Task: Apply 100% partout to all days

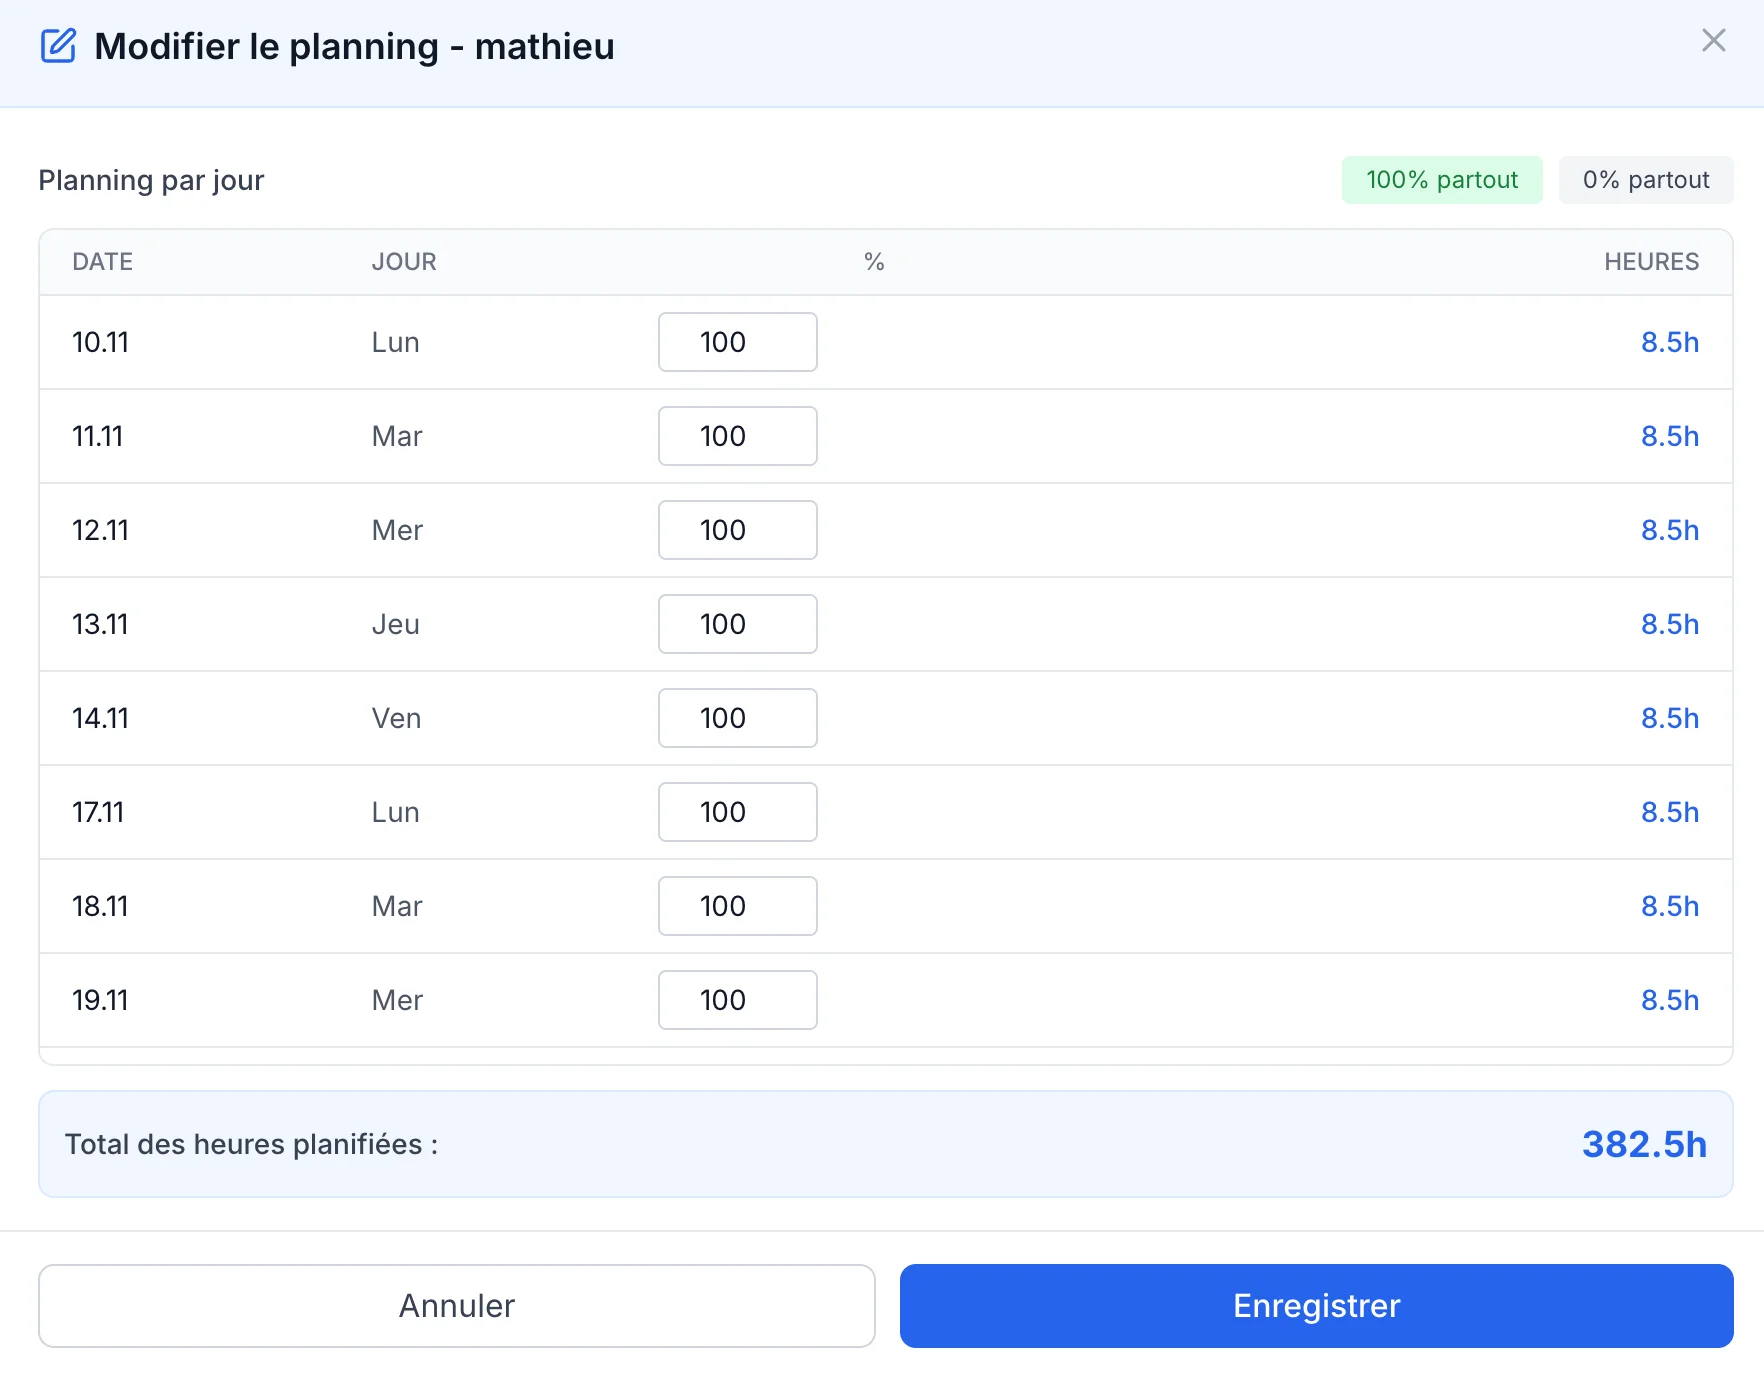Action: point(1441,180)
